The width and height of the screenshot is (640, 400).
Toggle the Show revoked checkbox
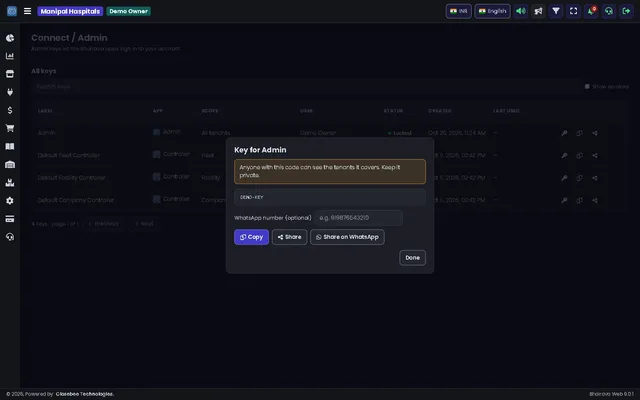coord(587,87)
